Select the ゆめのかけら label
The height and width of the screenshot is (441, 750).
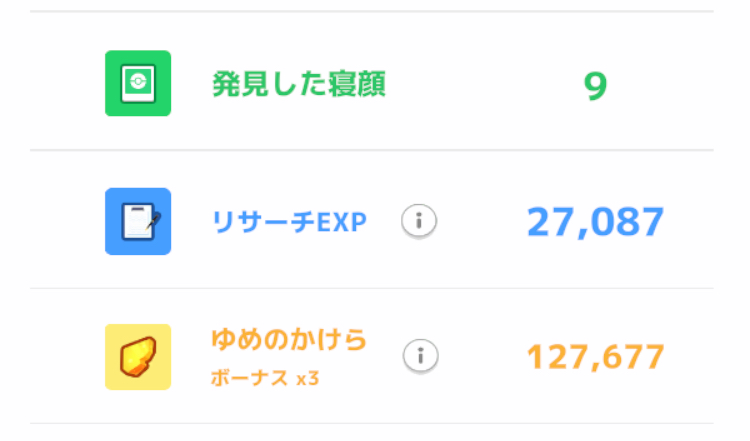tap(289, 340)
